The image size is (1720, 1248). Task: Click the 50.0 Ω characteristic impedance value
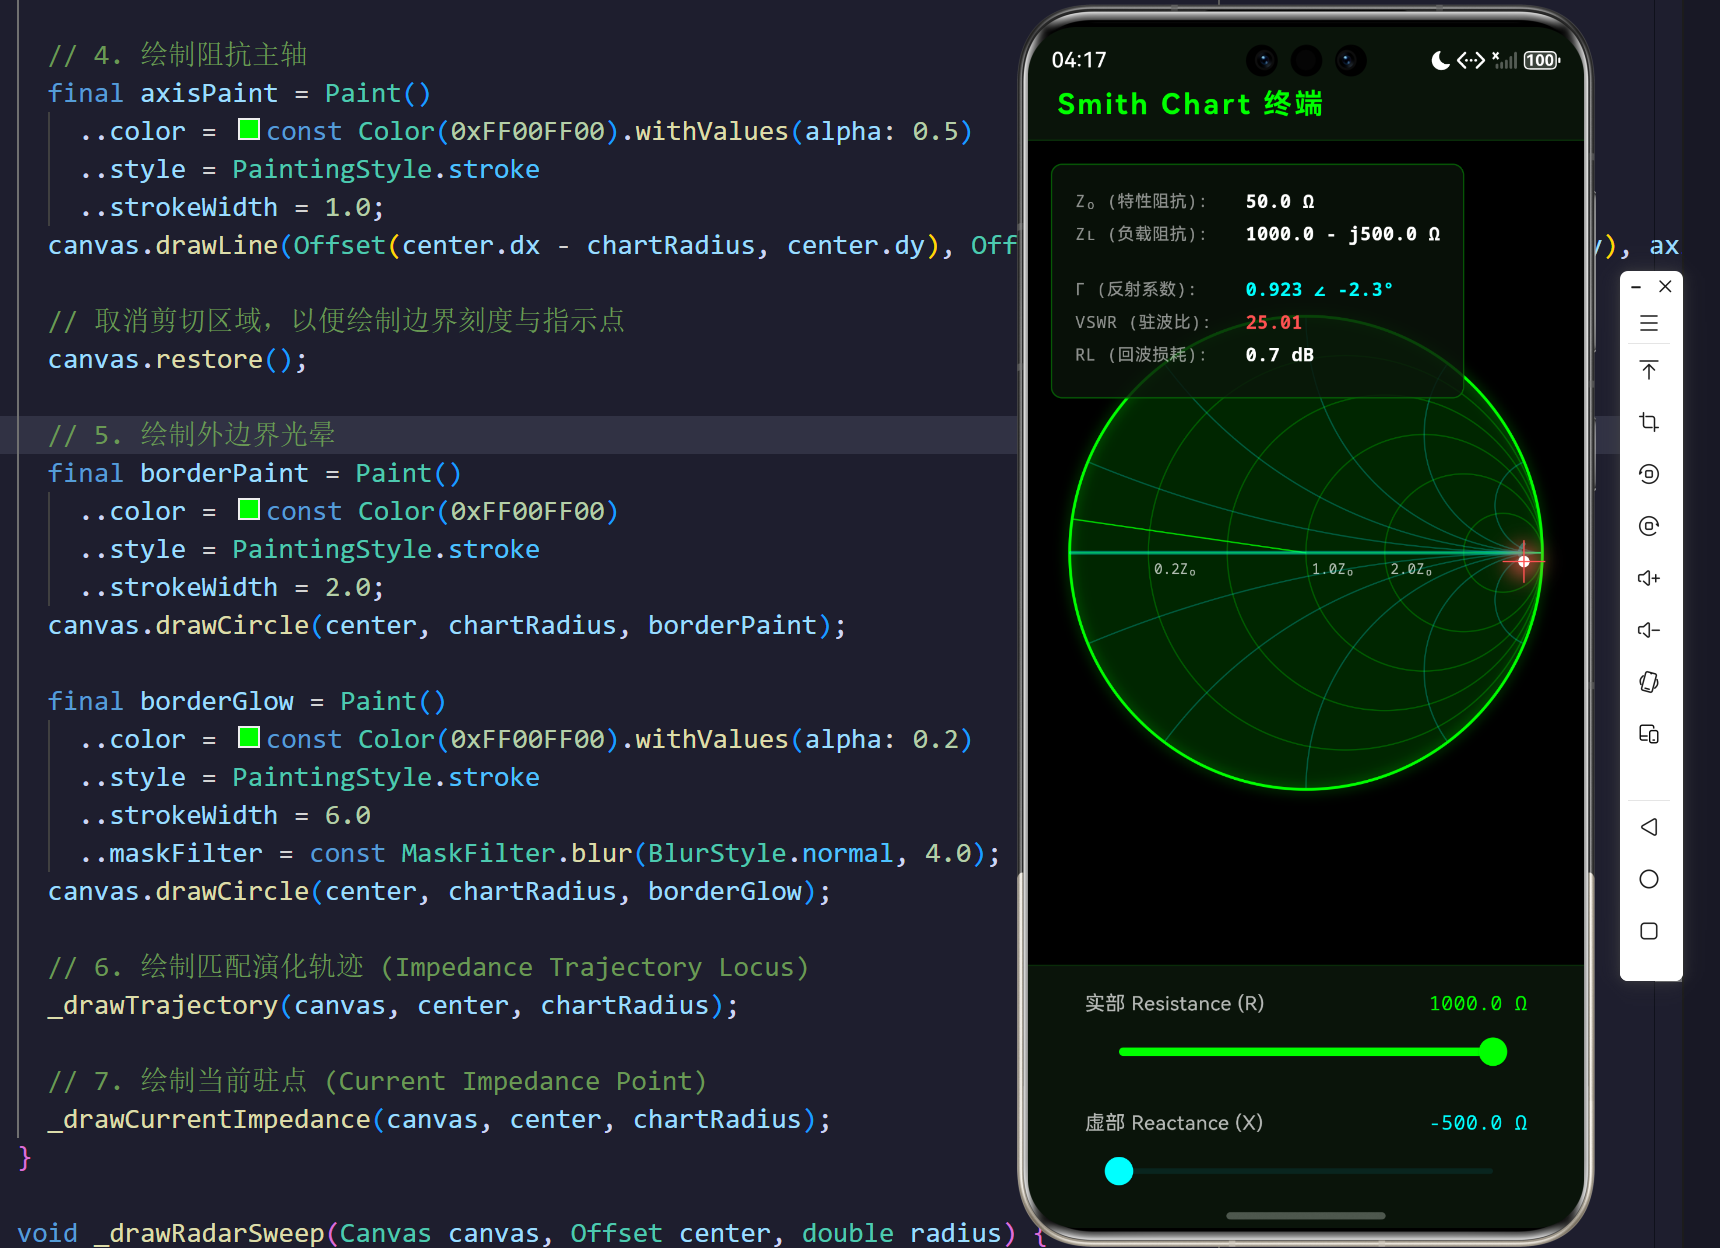click(1280, 201)
